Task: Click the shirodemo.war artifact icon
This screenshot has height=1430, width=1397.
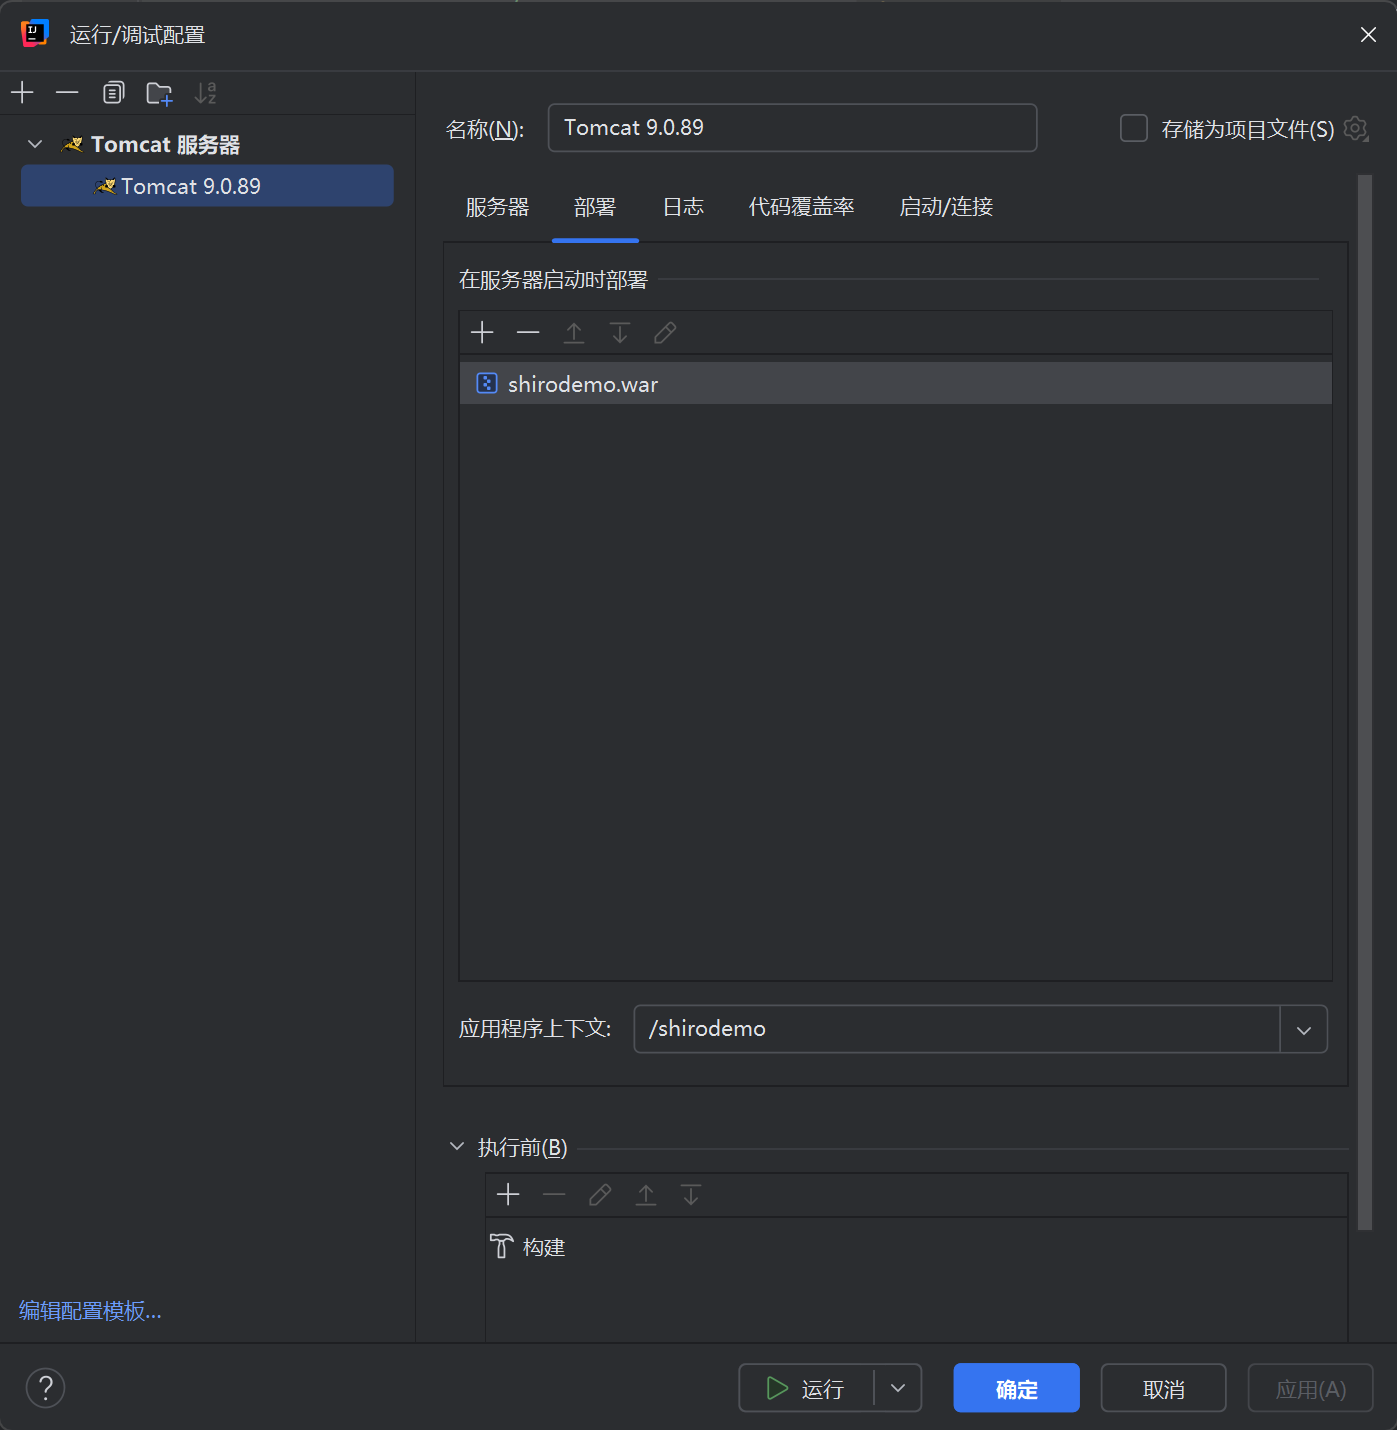Action: (x=487, y=383)
